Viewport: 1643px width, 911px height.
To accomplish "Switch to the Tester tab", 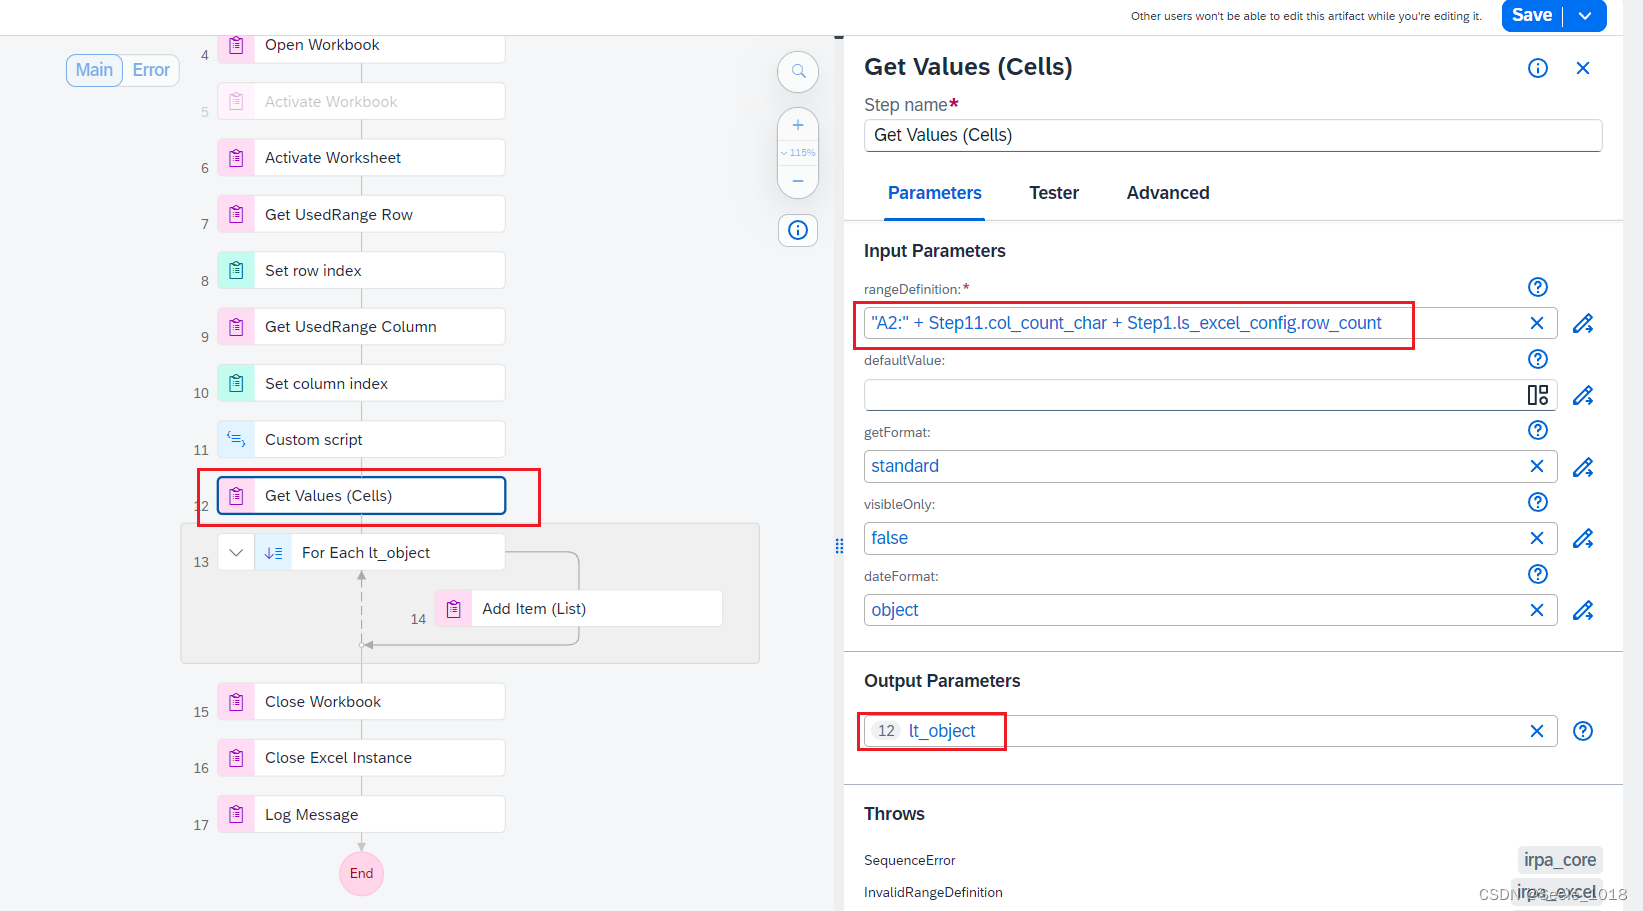I will pyautogui.click(x=1054, y=193).
